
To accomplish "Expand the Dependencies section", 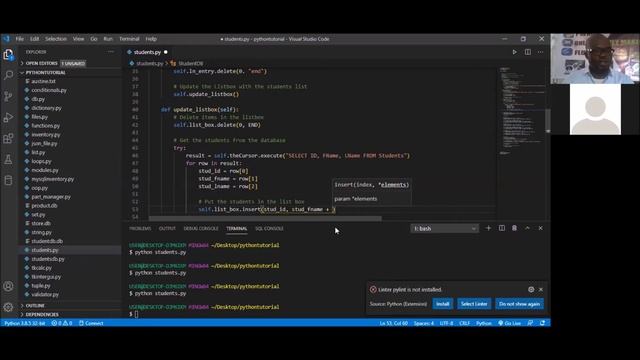I will (x=42, y=314).
